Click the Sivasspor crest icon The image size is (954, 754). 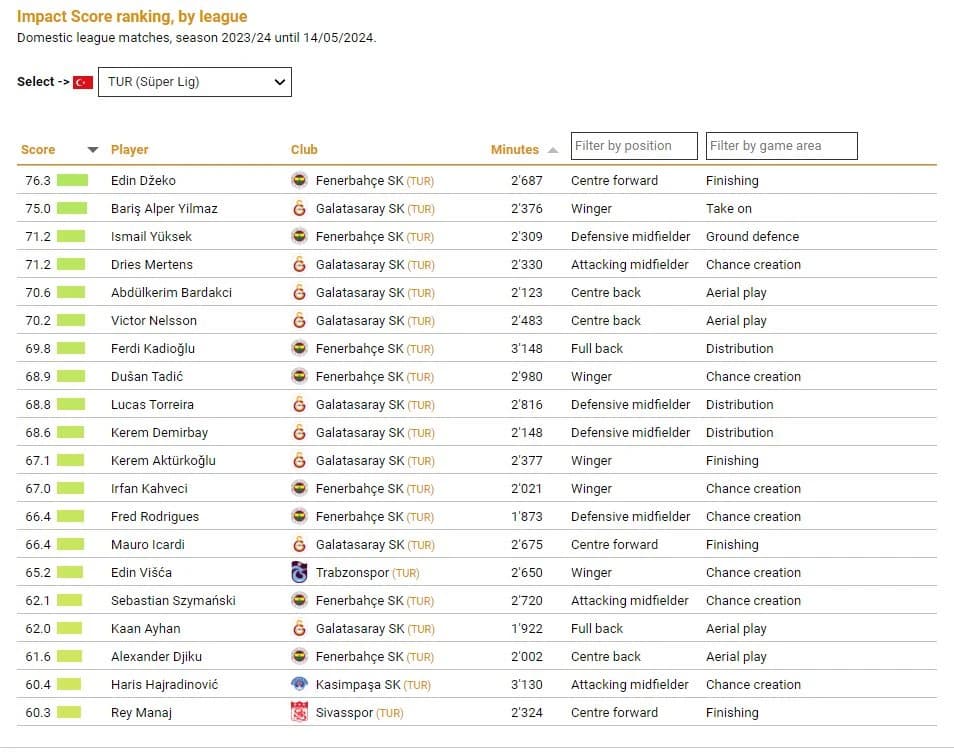[299, 713]
